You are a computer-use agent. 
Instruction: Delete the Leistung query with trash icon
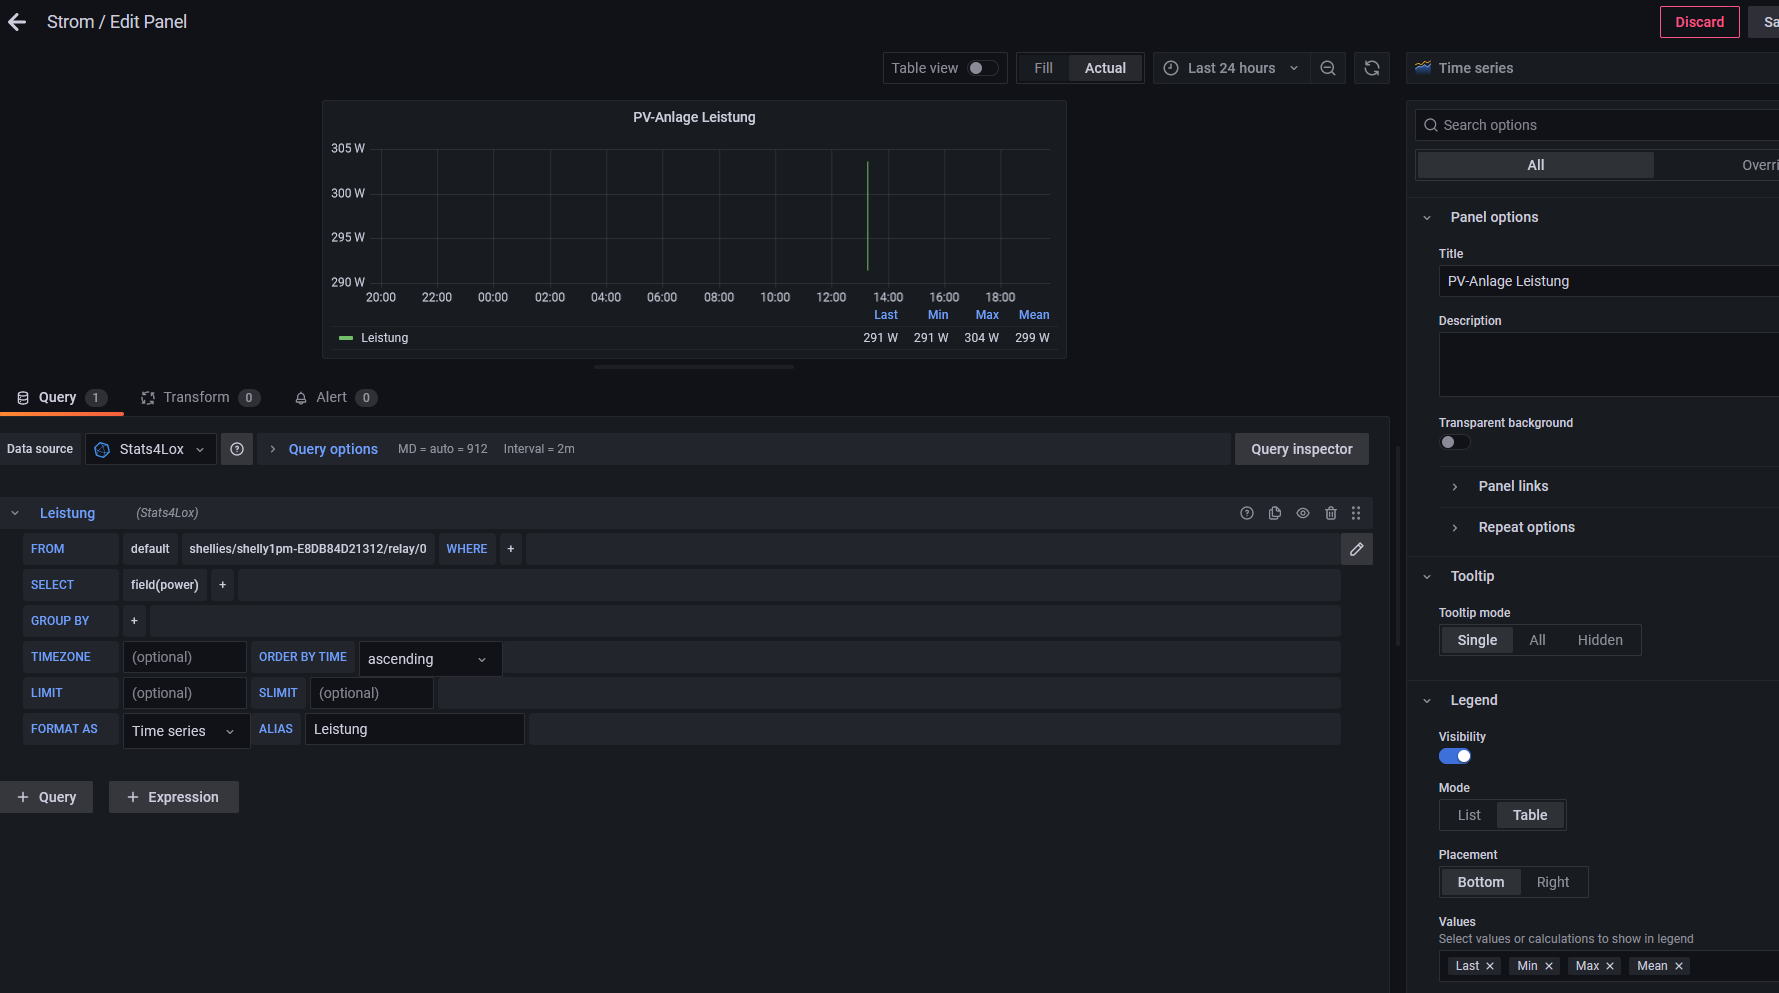(x=1330, y=513)
